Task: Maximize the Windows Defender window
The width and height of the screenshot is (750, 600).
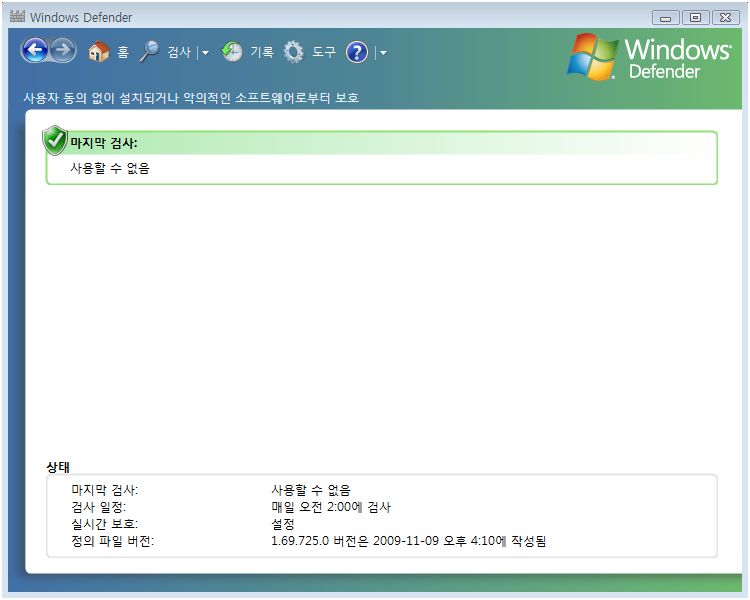Action: (x=695, y=18)
